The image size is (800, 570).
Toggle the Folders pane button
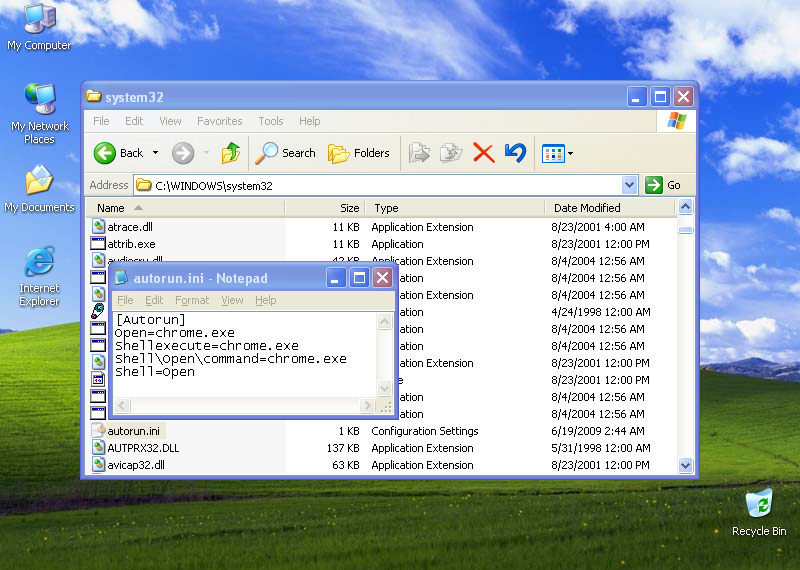[359, 153]
